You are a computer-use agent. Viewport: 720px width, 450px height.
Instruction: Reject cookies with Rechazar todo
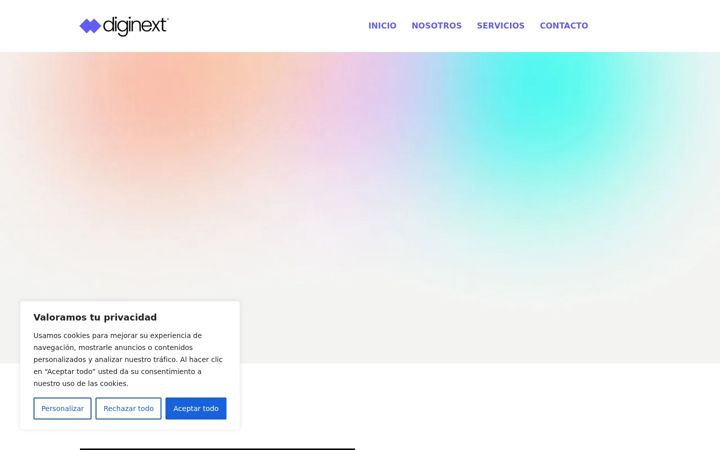pos(129,408)
